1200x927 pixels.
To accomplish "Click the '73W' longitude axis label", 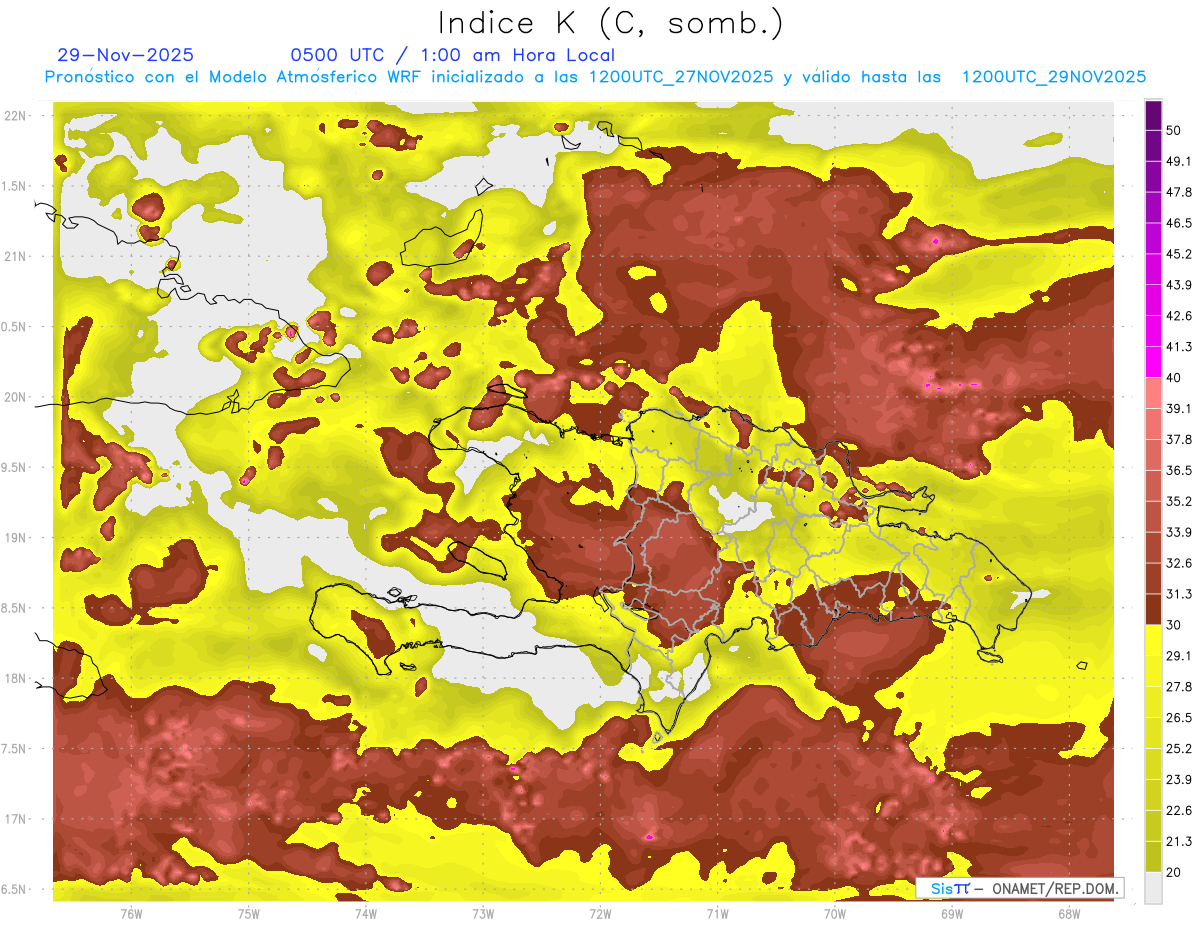I will [x=483, y=913].
